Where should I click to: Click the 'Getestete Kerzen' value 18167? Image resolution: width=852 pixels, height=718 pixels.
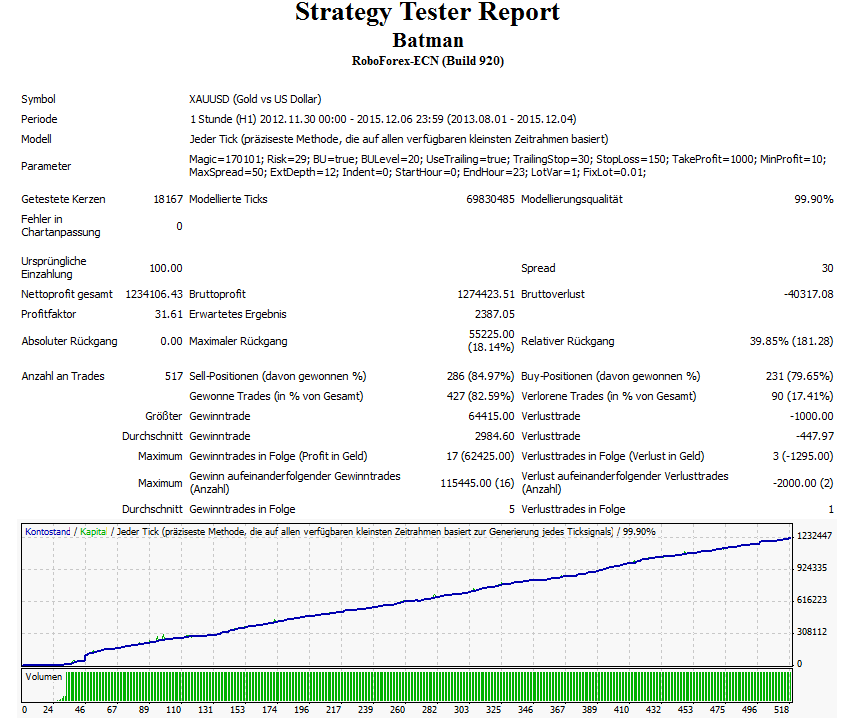(168, 199)
